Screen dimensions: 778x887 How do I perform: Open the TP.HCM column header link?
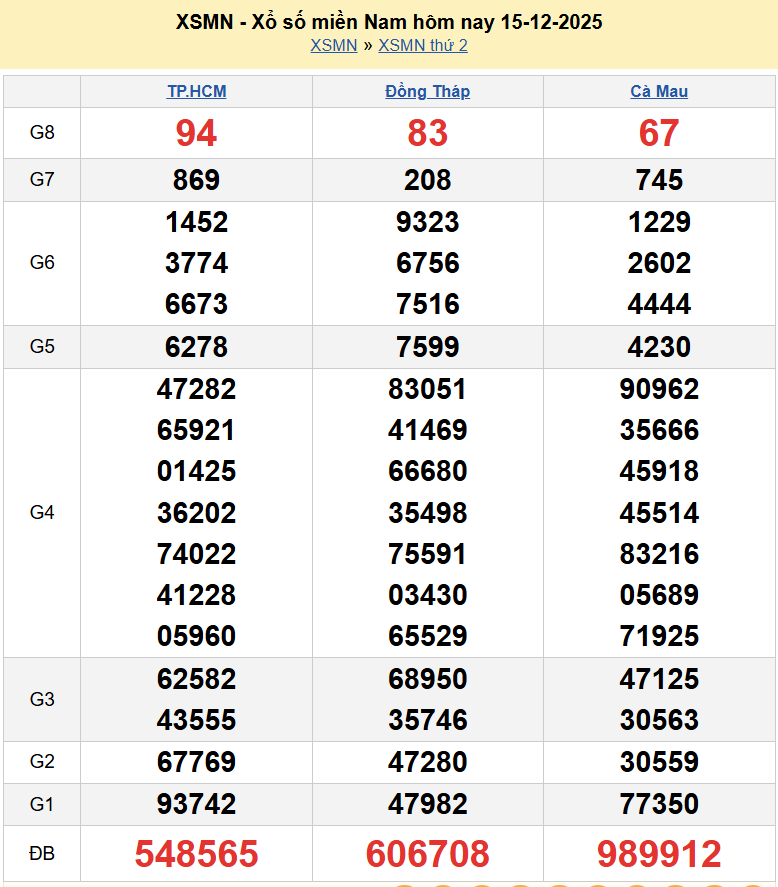pos(196,91)
